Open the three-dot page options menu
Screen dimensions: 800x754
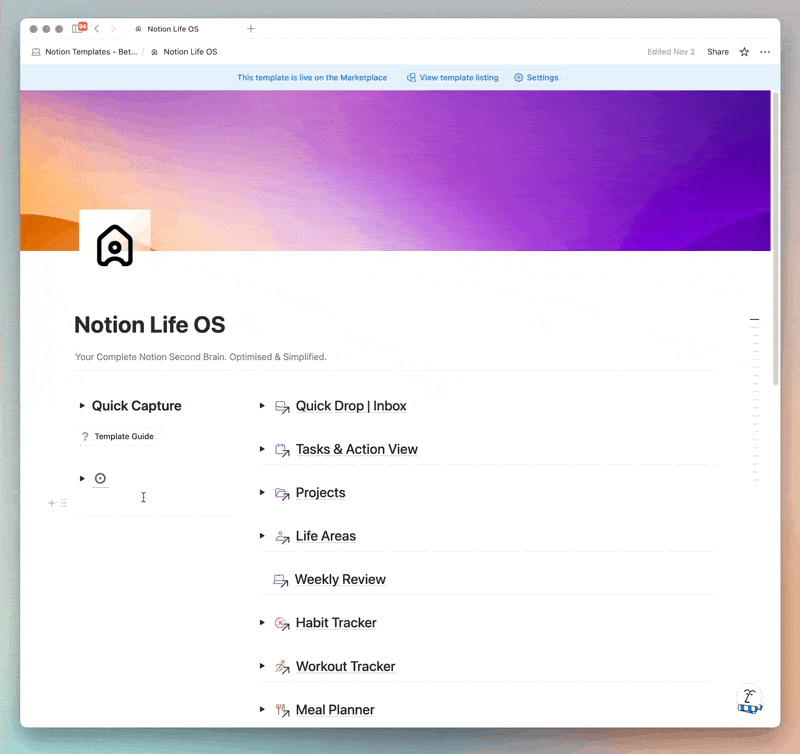(x=765, y=52)
